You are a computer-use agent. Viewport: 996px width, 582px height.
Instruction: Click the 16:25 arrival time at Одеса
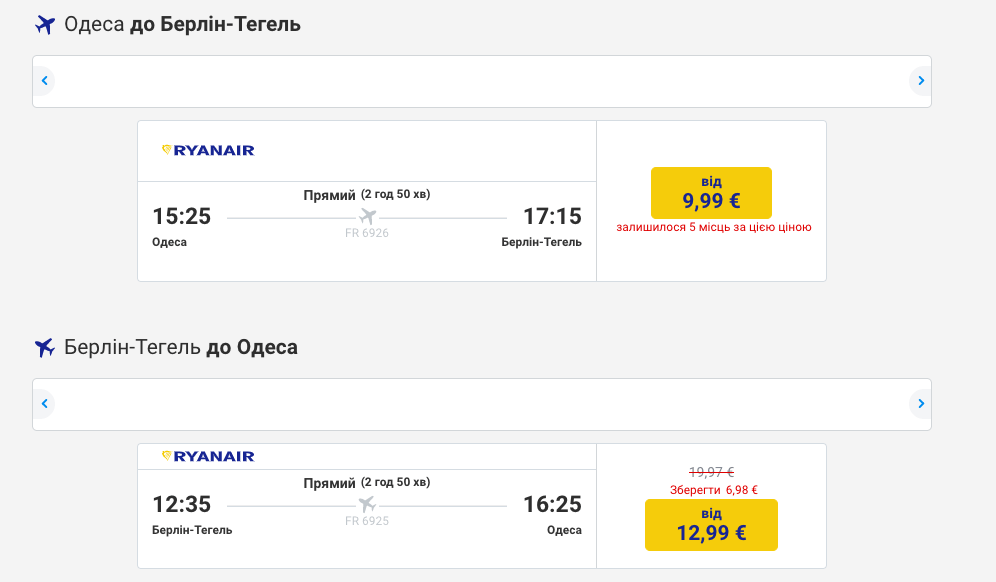552,504
